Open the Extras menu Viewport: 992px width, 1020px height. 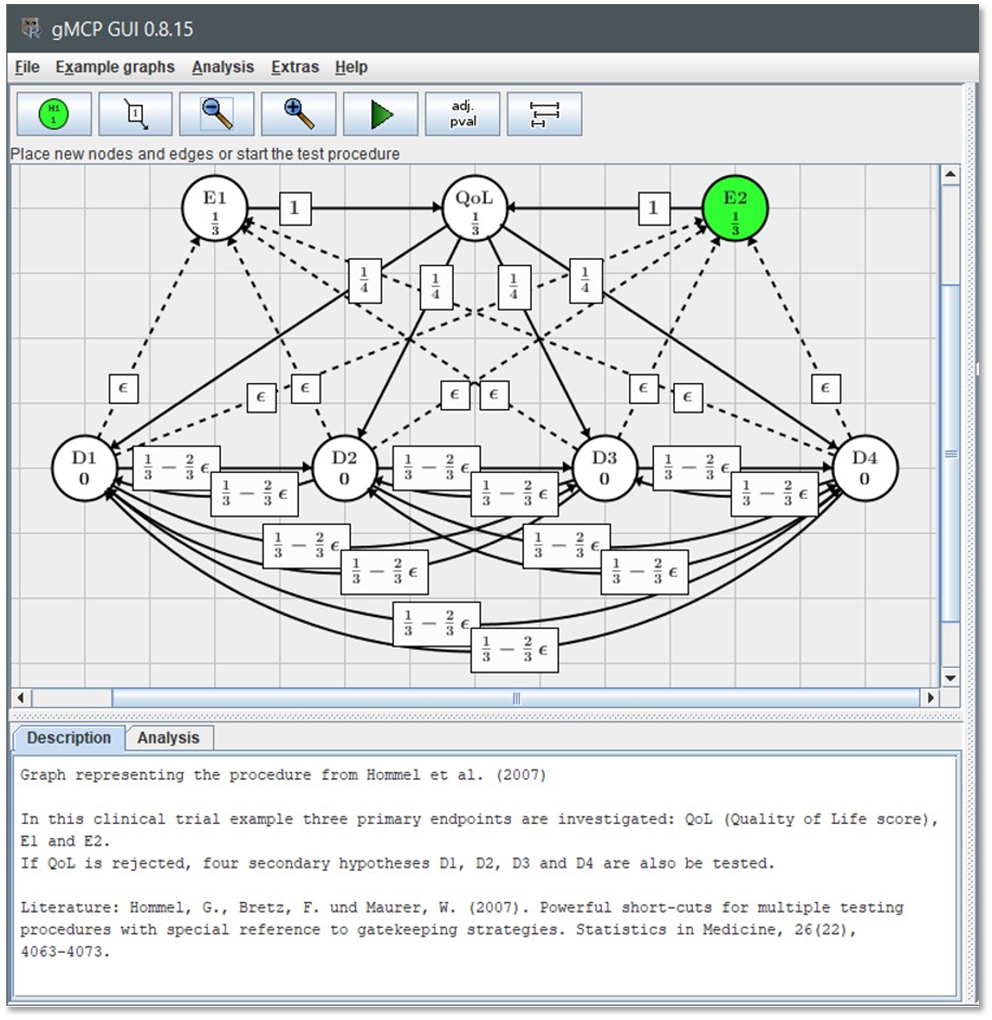(295, 67)
